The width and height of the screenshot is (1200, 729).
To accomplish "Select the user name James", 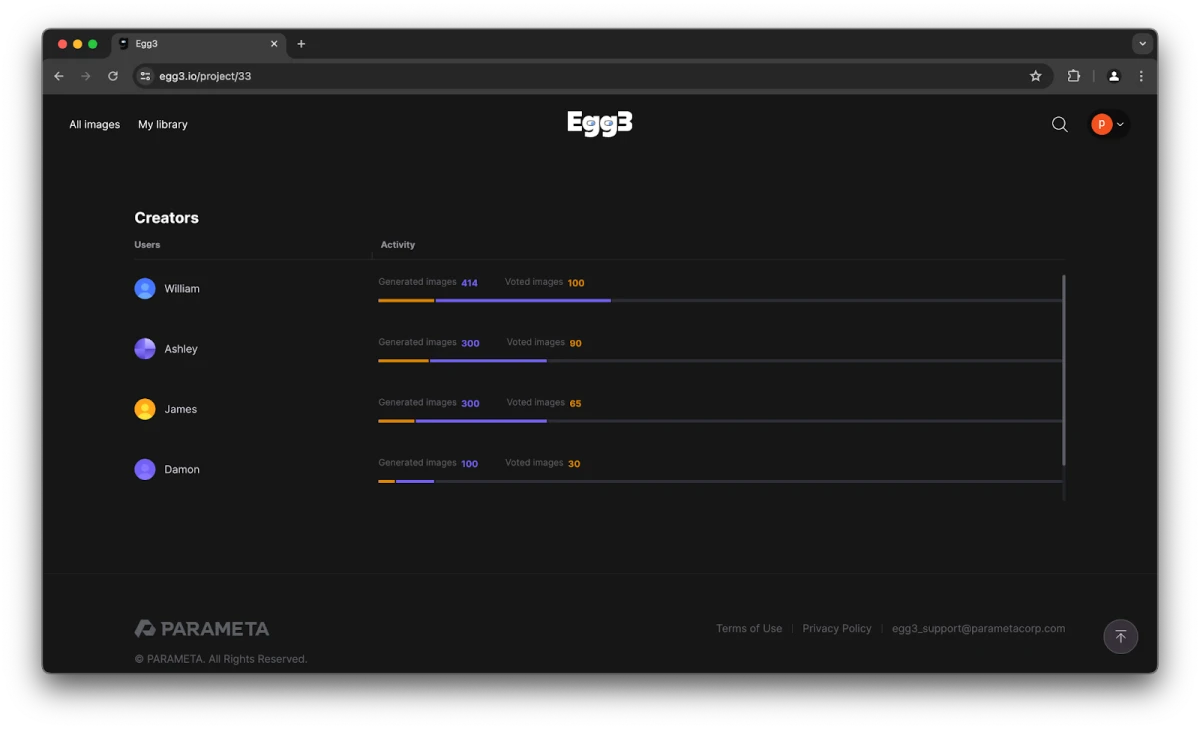I will [181, 409].
